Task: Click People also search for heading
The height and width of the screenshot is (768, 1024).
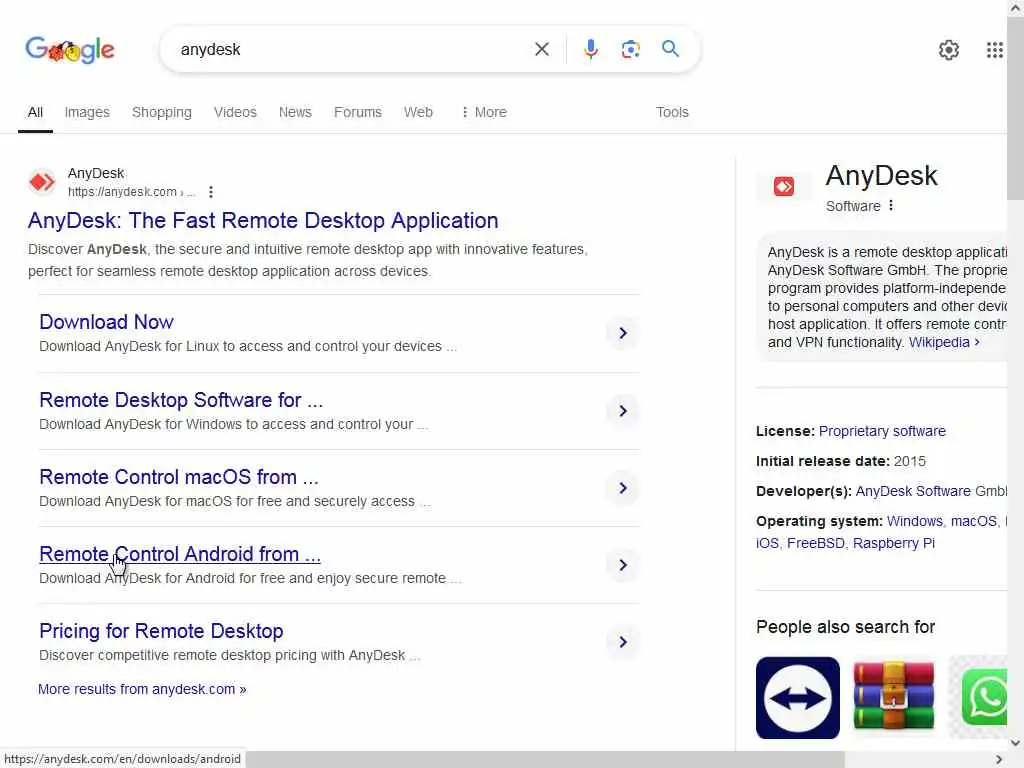Action: tap(845, 627)
